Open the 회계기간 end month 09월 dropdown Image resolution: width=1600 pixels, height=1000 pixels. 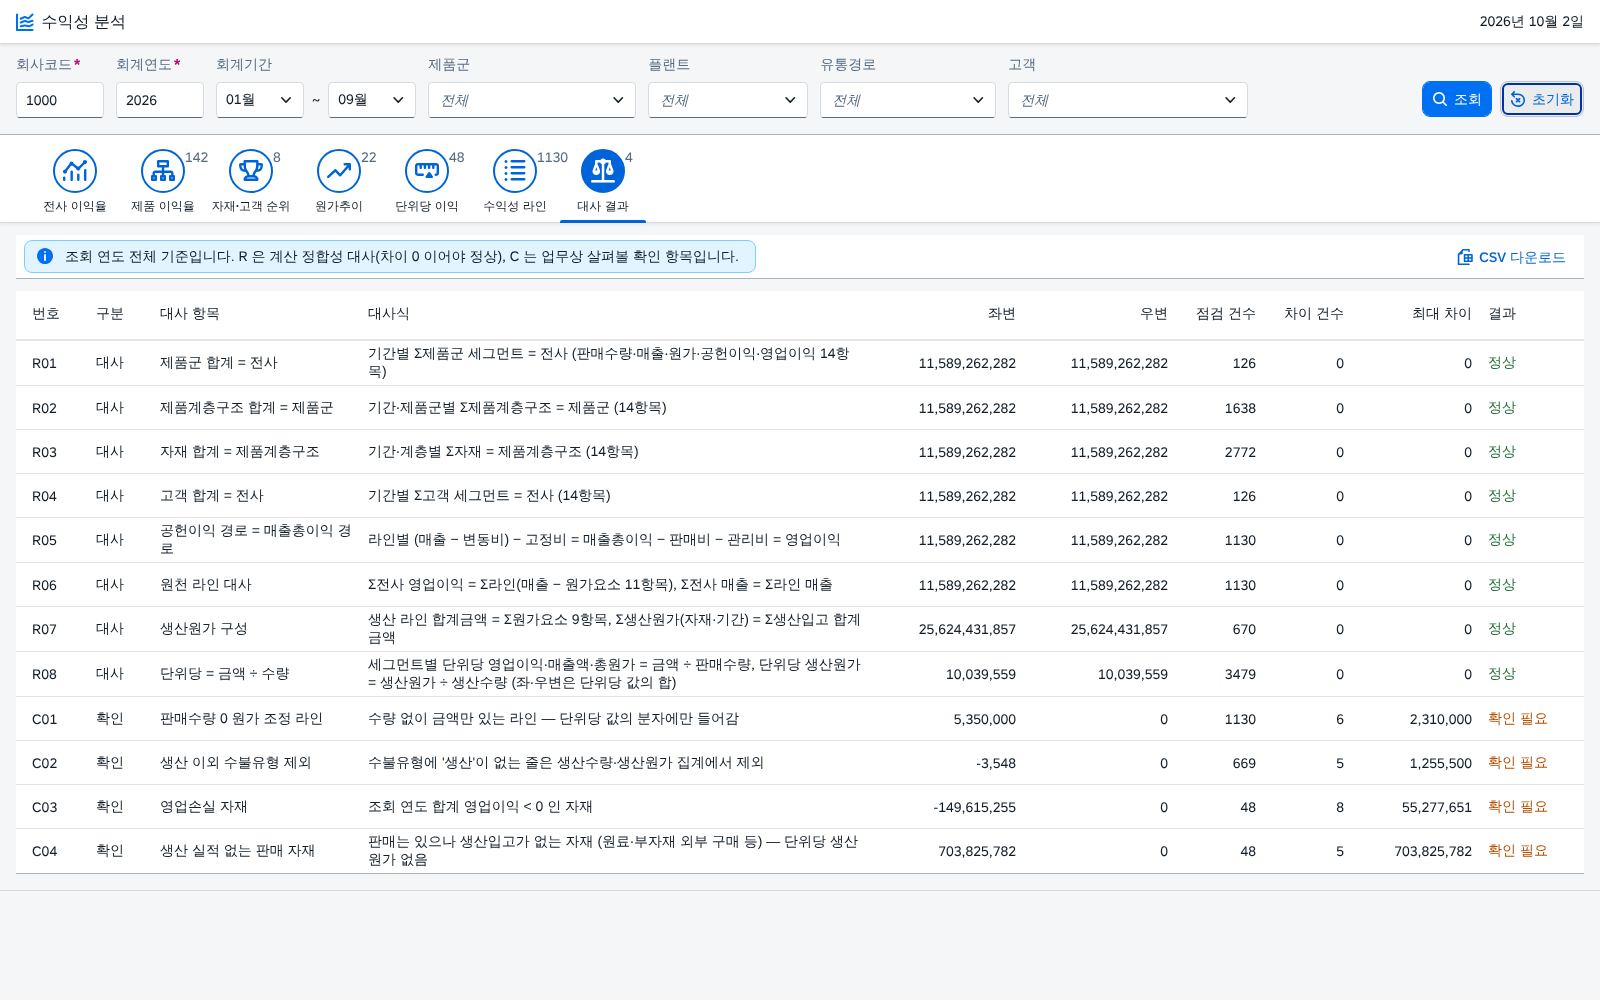coord(372,100)
